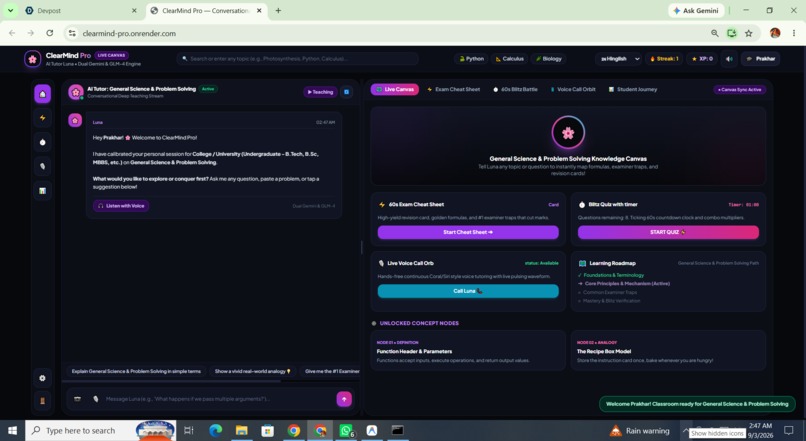Bookmark this page with the star icon
Viewport: 806px width, 441px height.
click(748, 33)
